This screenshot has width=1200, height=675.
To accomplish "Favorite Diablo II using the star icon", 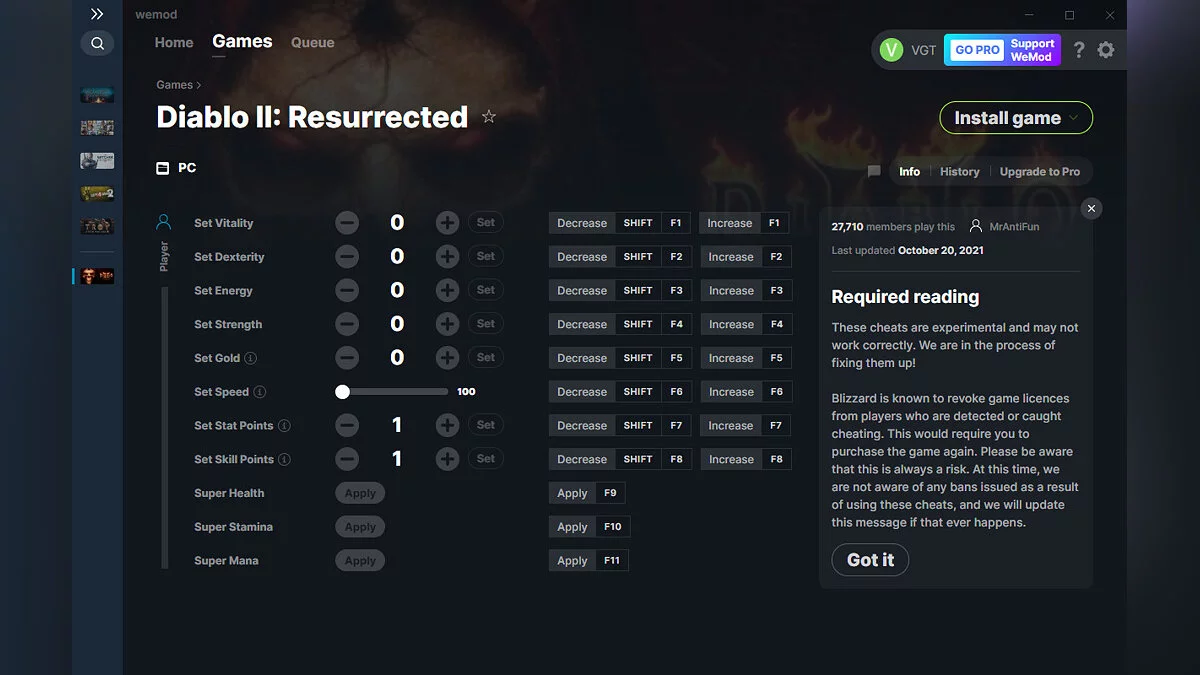I will coord(489,116).
